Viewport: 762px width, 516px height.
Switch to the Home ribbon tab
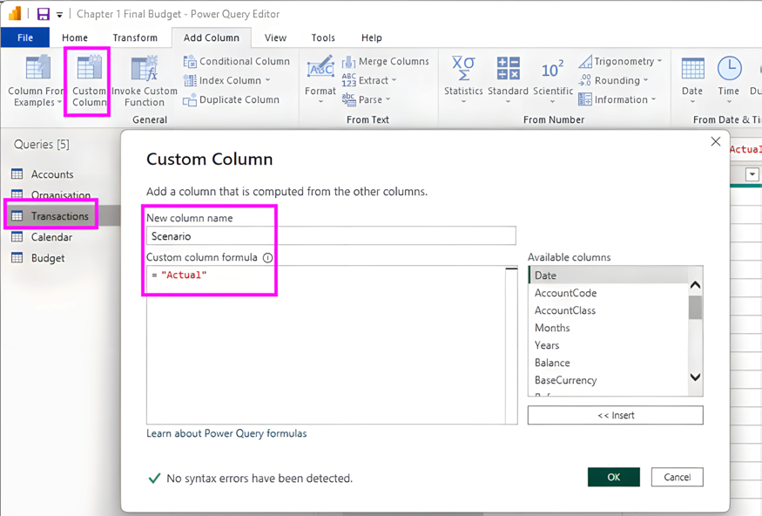click(x=75, y=37)
